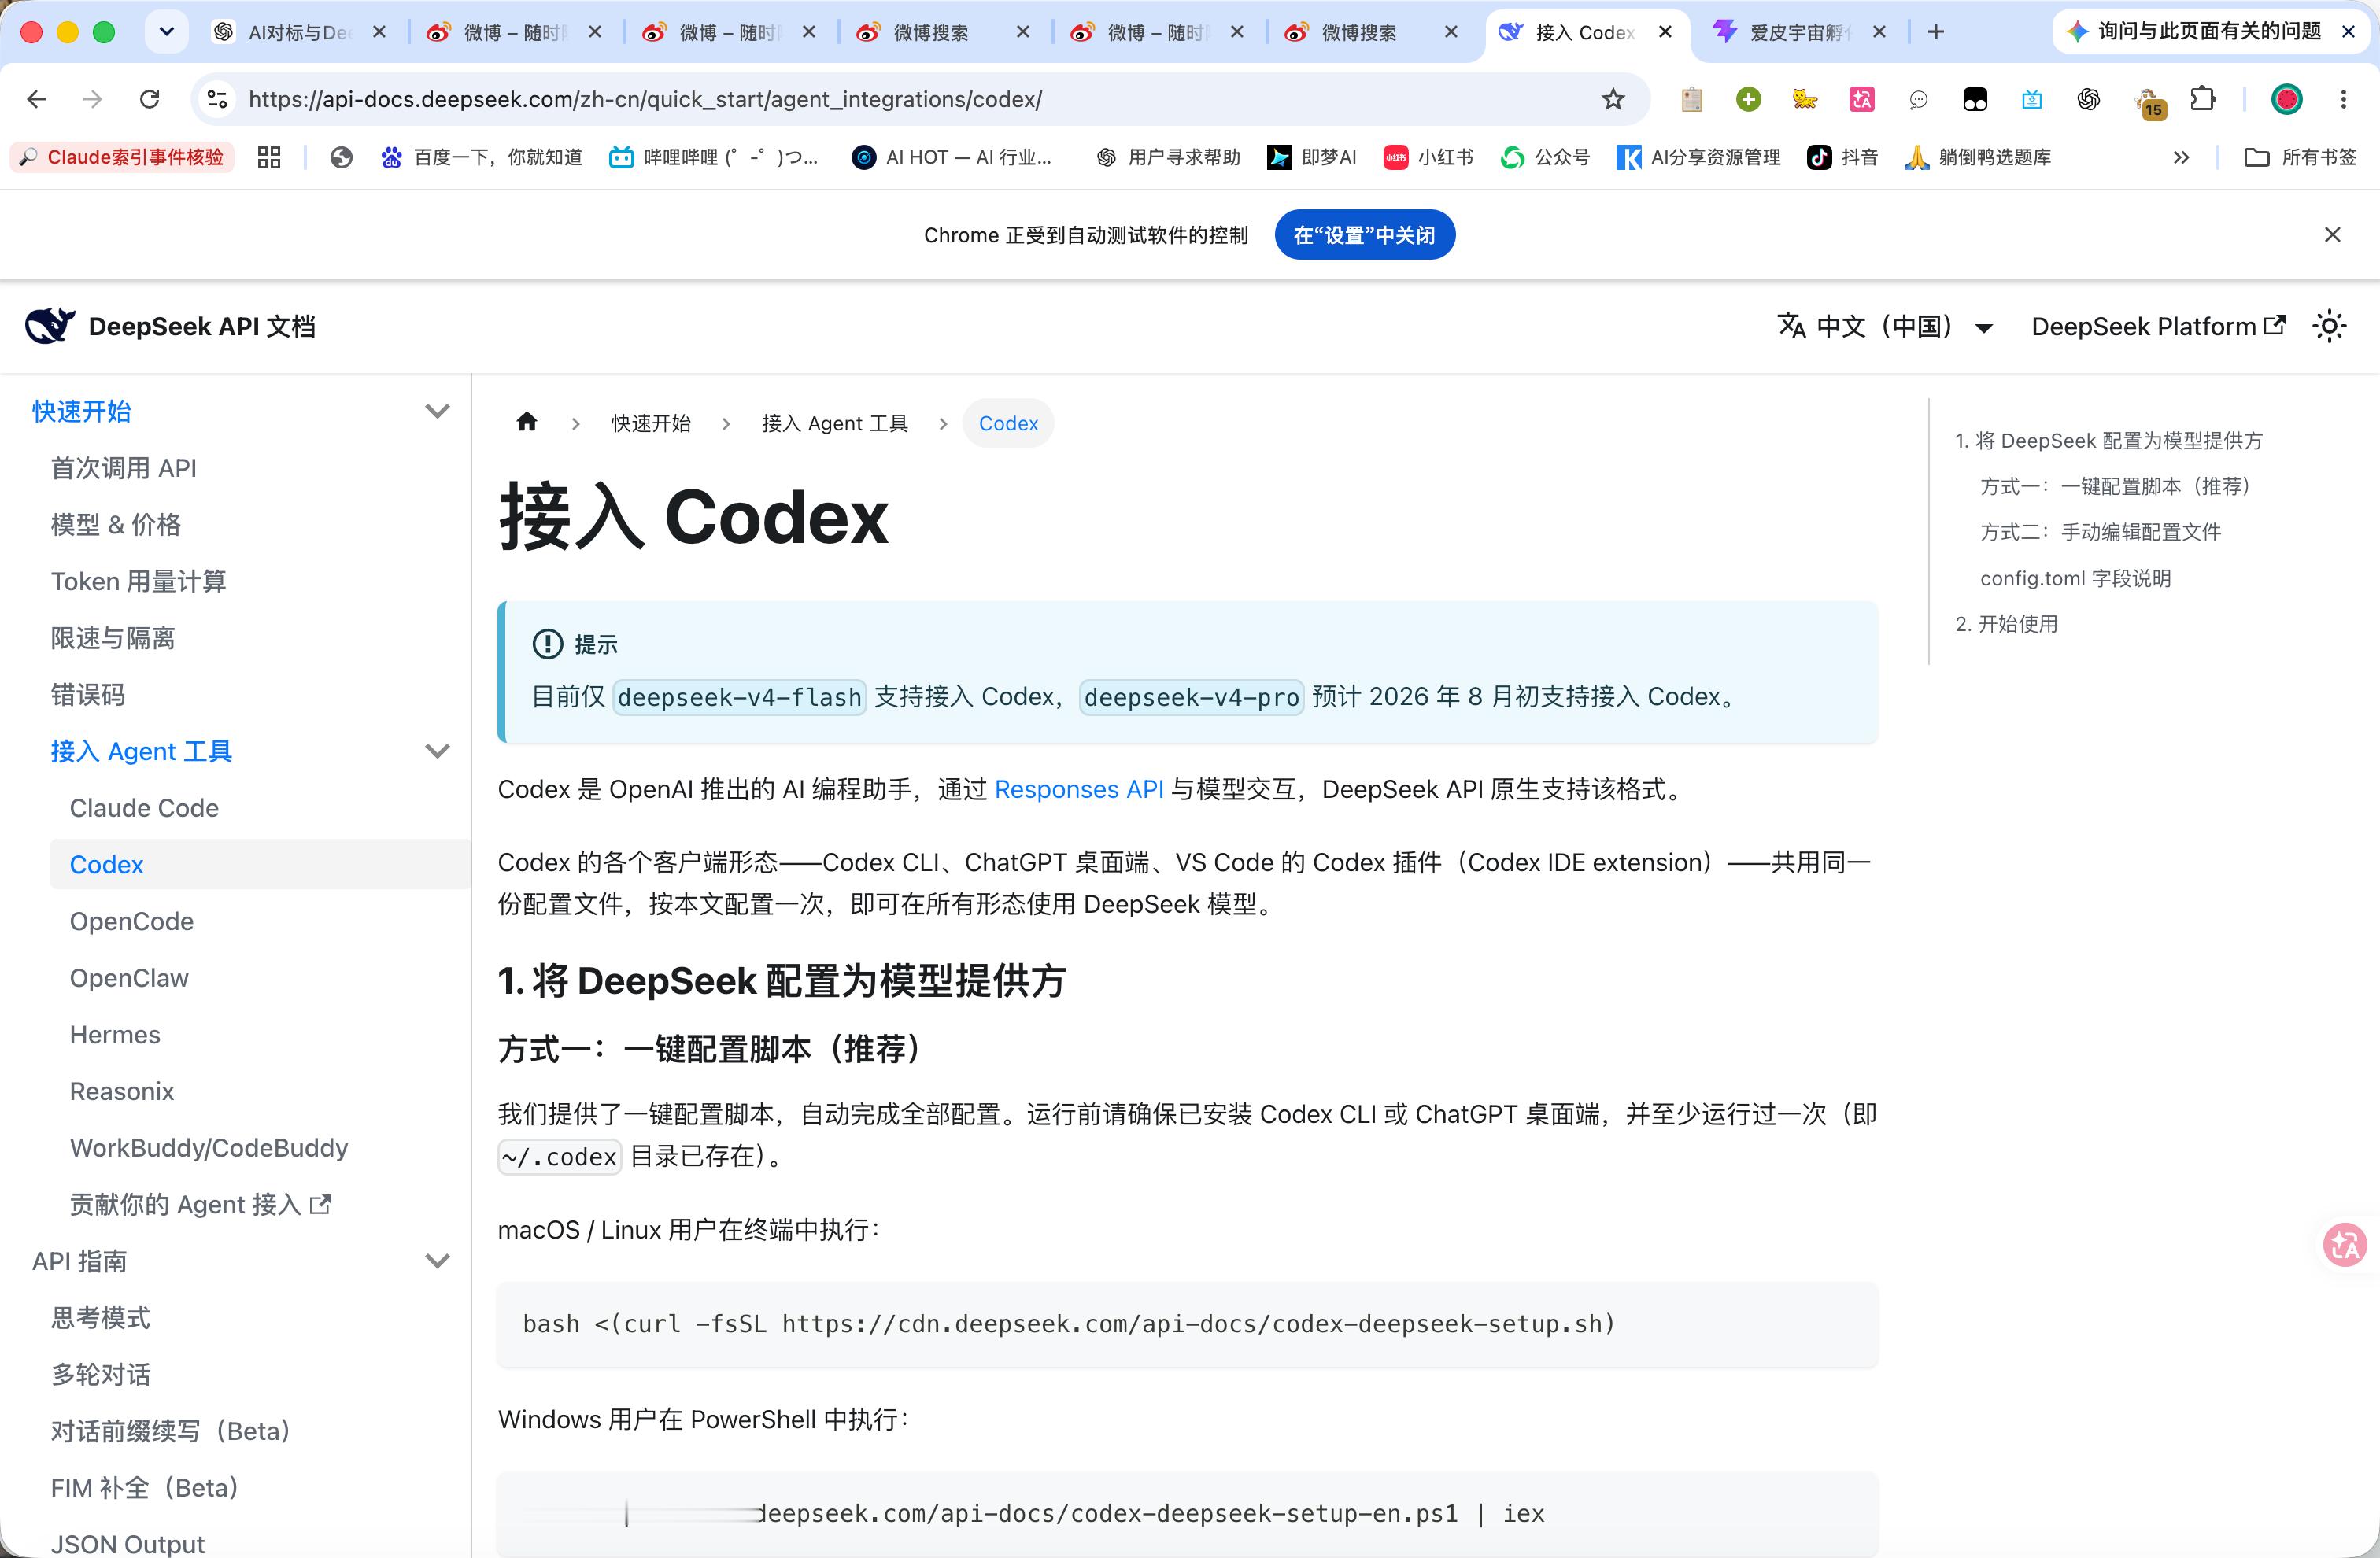Screen dimensions: 2380x1558
Task: Open the language selector 中文（中国）
Action: [x=1885, y=326]
